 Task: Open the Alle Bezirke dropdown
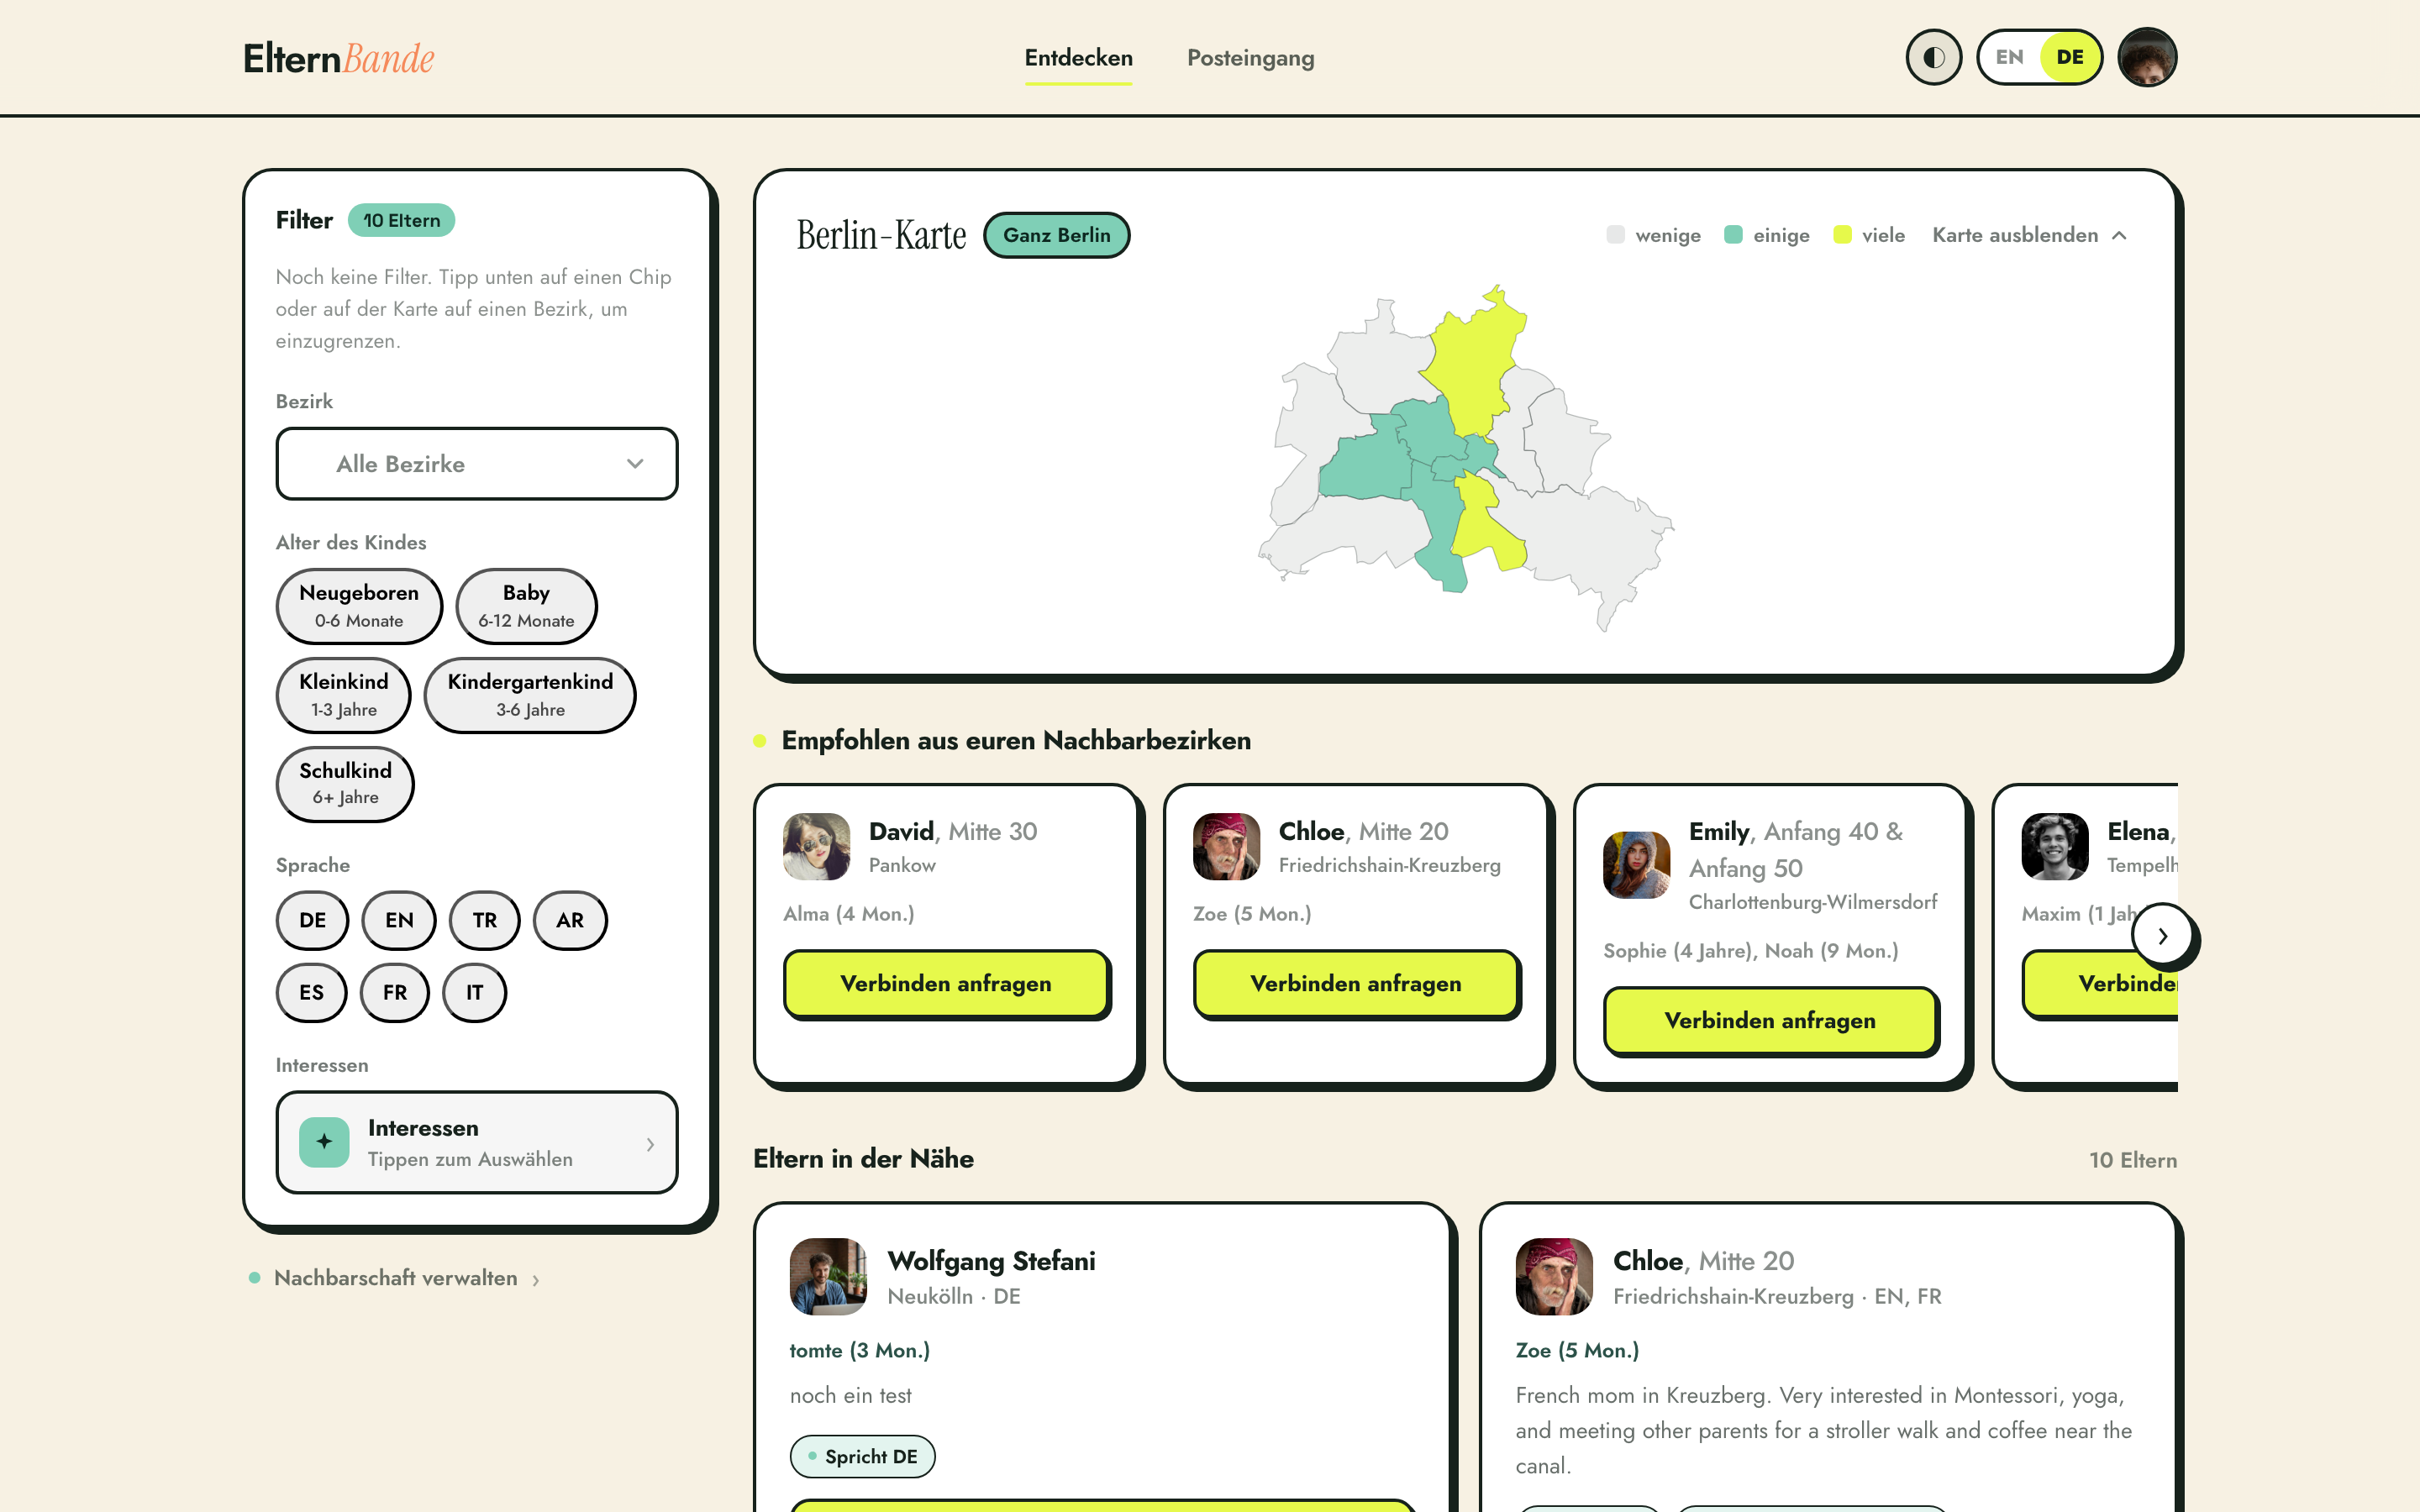coord(477,464)
